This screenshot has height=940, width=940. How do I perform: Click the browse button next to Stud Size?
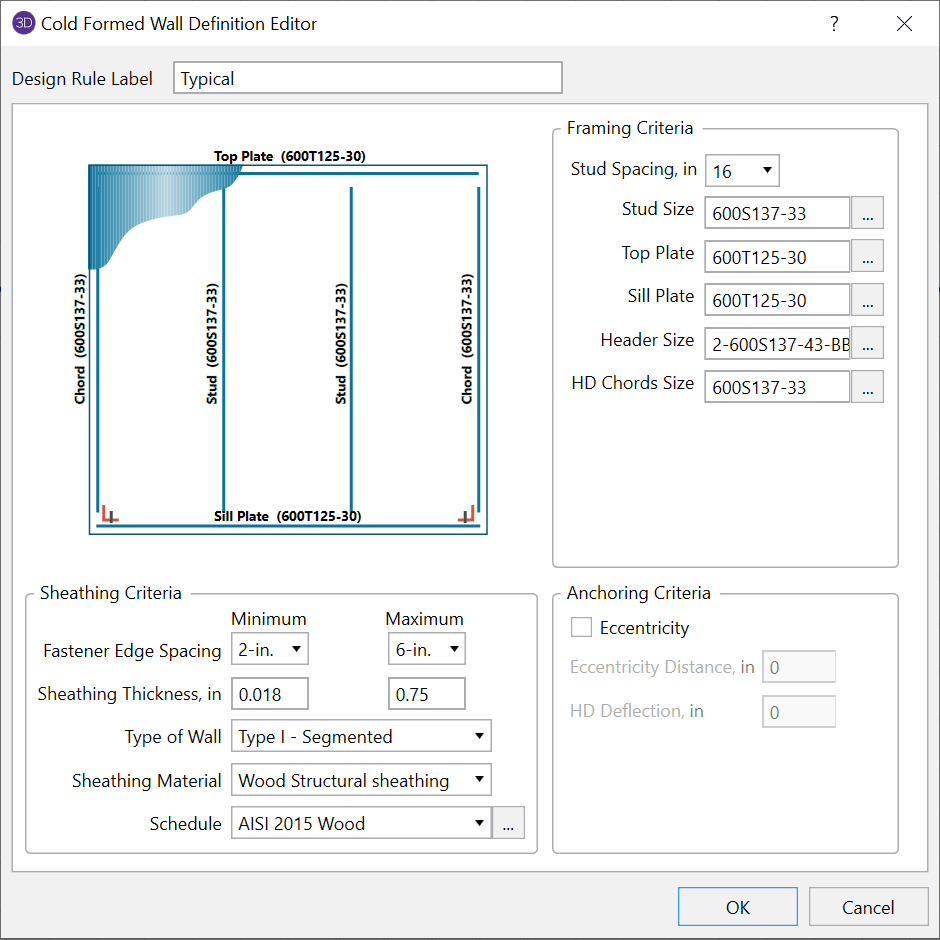867,213
